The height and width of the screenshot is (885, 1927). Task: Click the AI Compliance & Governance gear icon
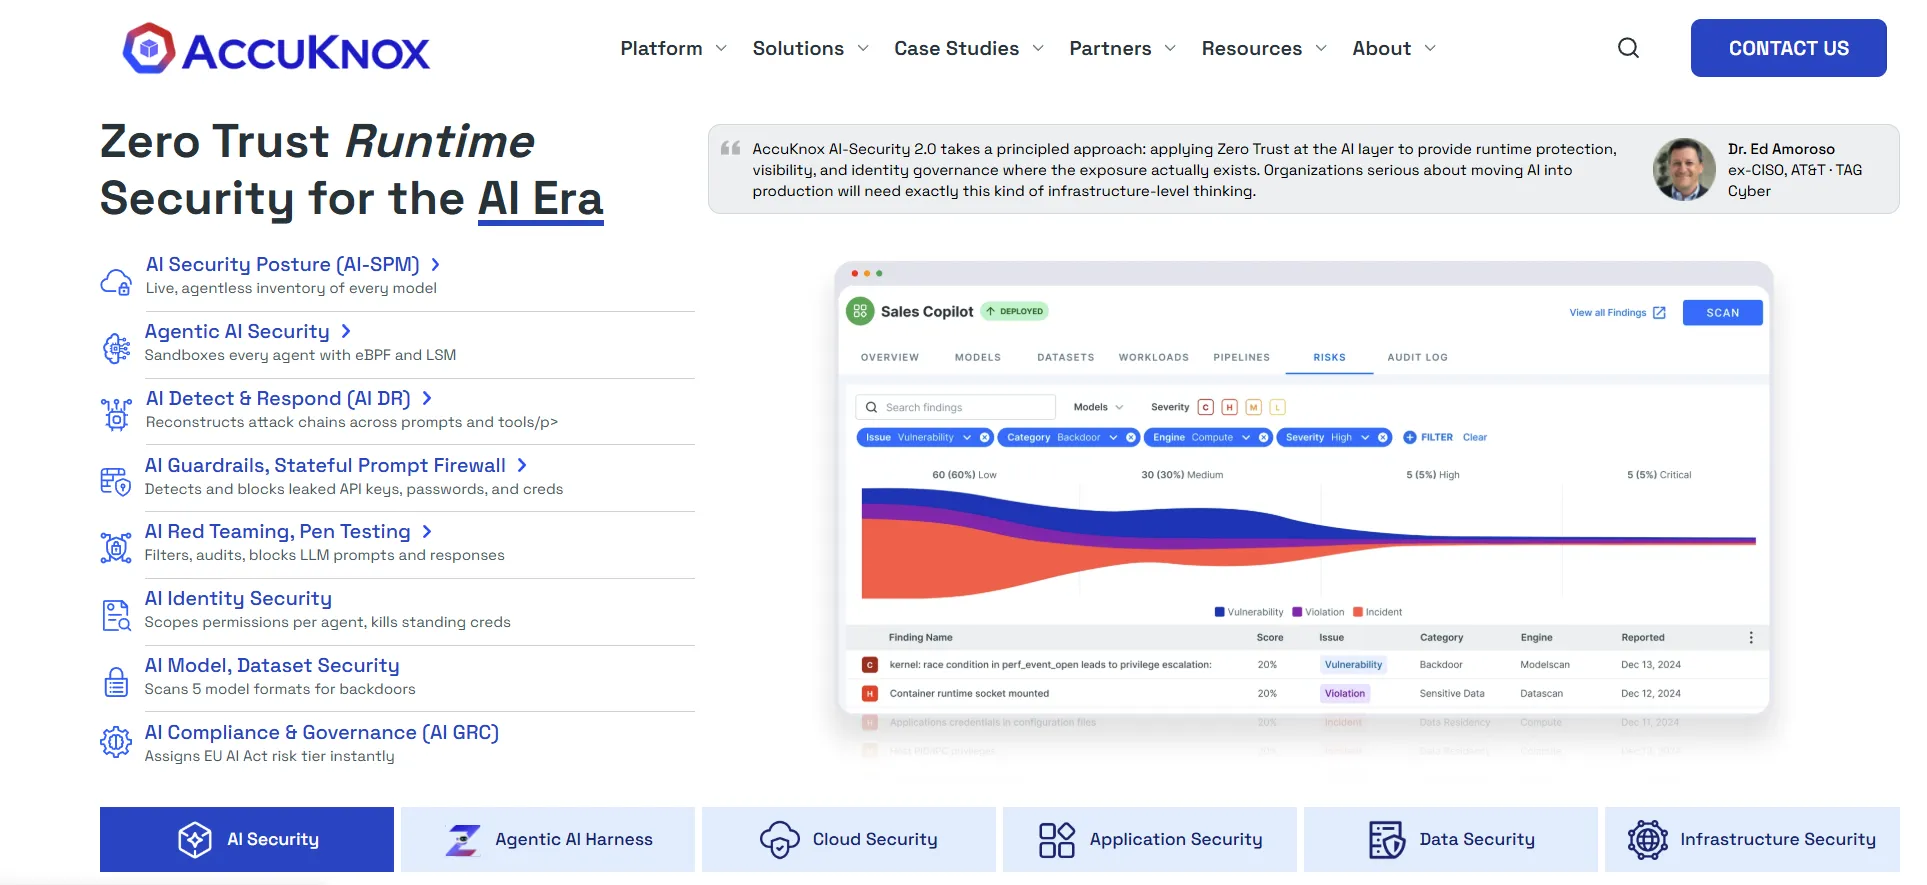(x=116, y=742)
